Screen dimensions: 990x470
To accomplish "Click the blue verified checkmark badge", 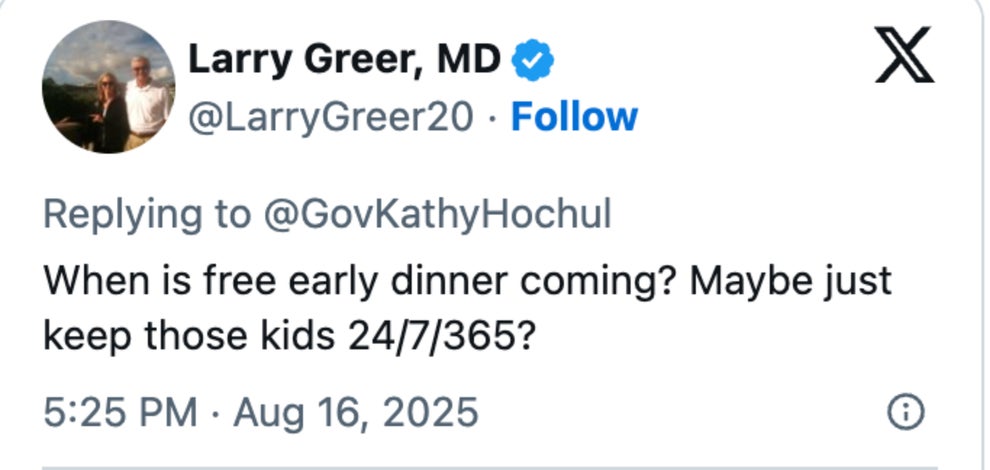I will point(533,61).
